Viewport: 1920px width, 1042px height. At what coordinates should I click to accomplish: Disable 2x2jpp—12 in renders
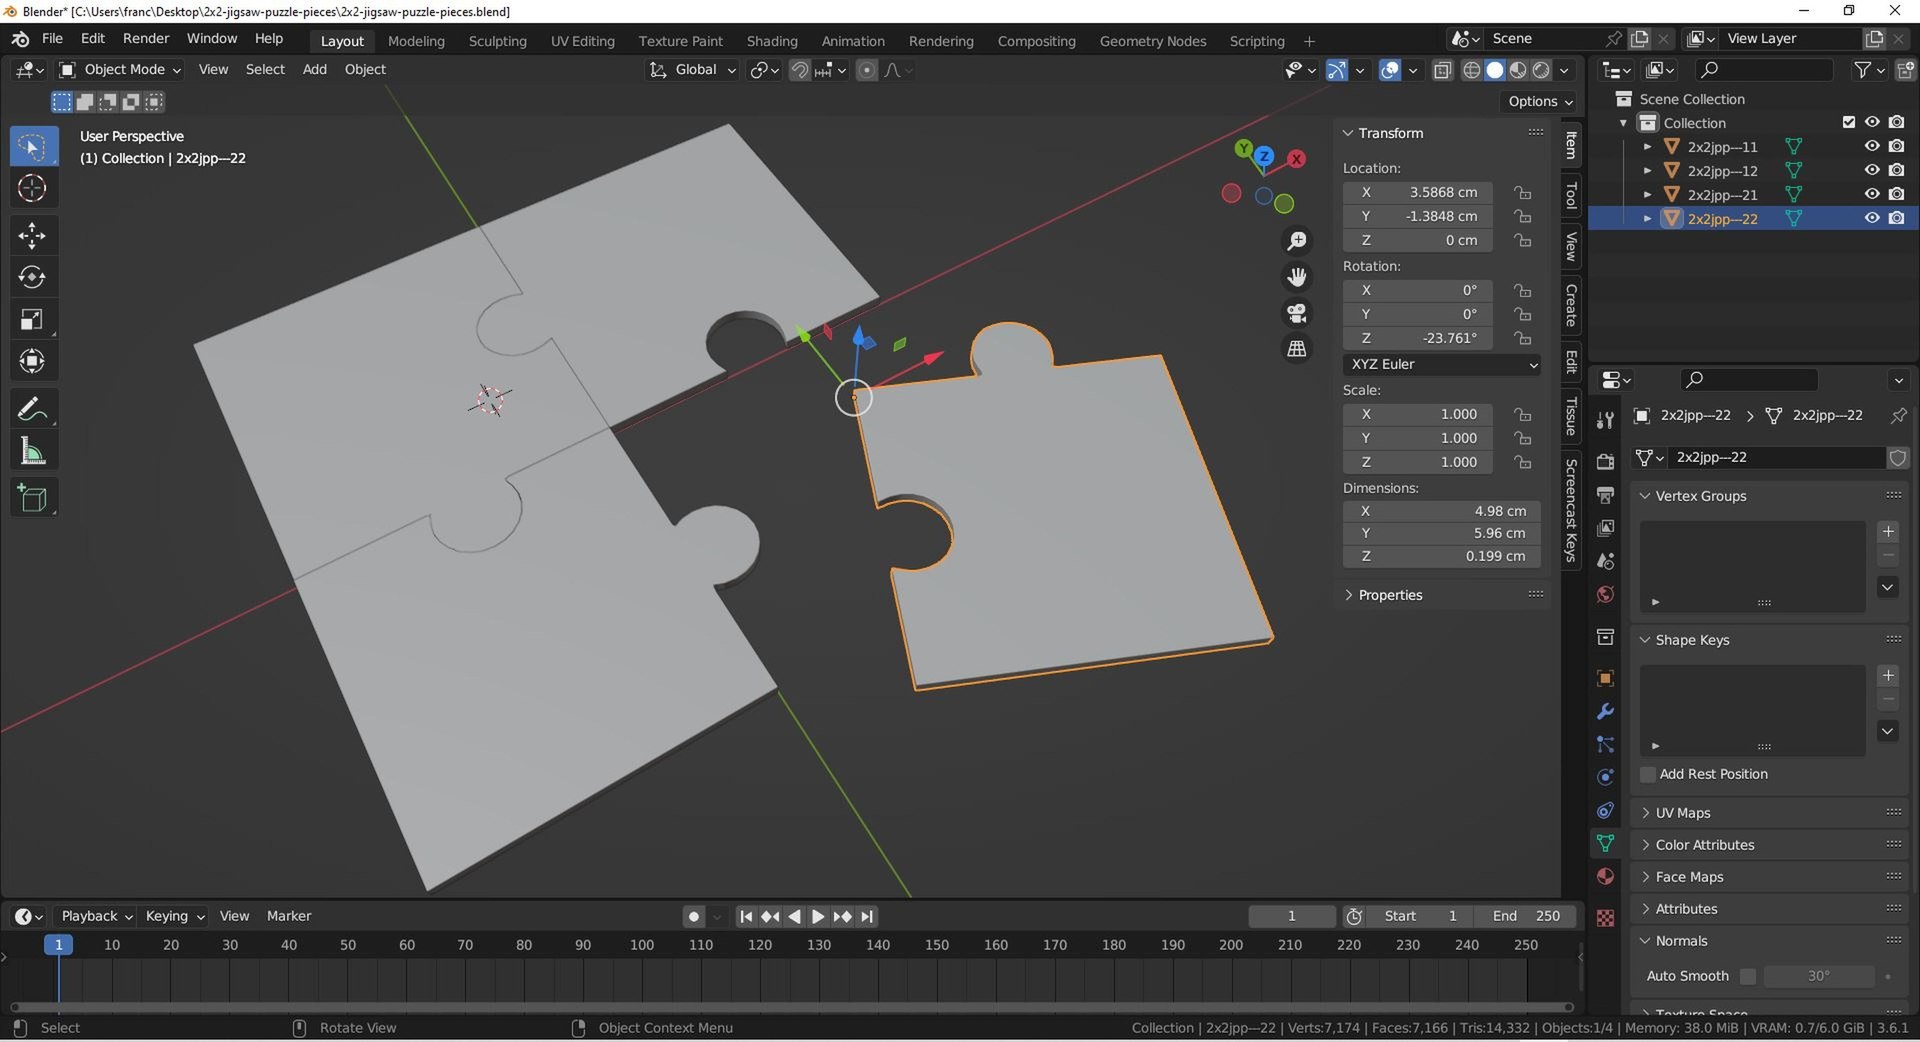[1896, 170]
